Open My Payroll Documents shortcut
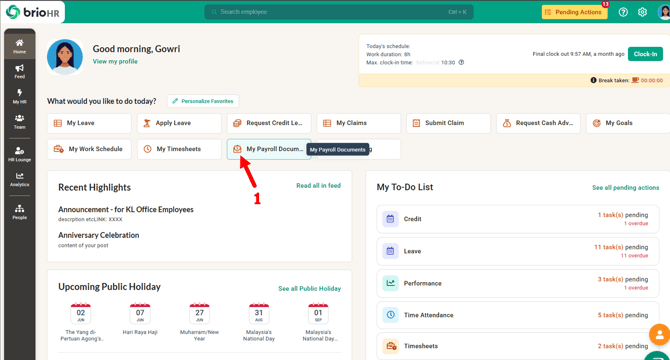This screenshot has width=670, height=360. 269,149
